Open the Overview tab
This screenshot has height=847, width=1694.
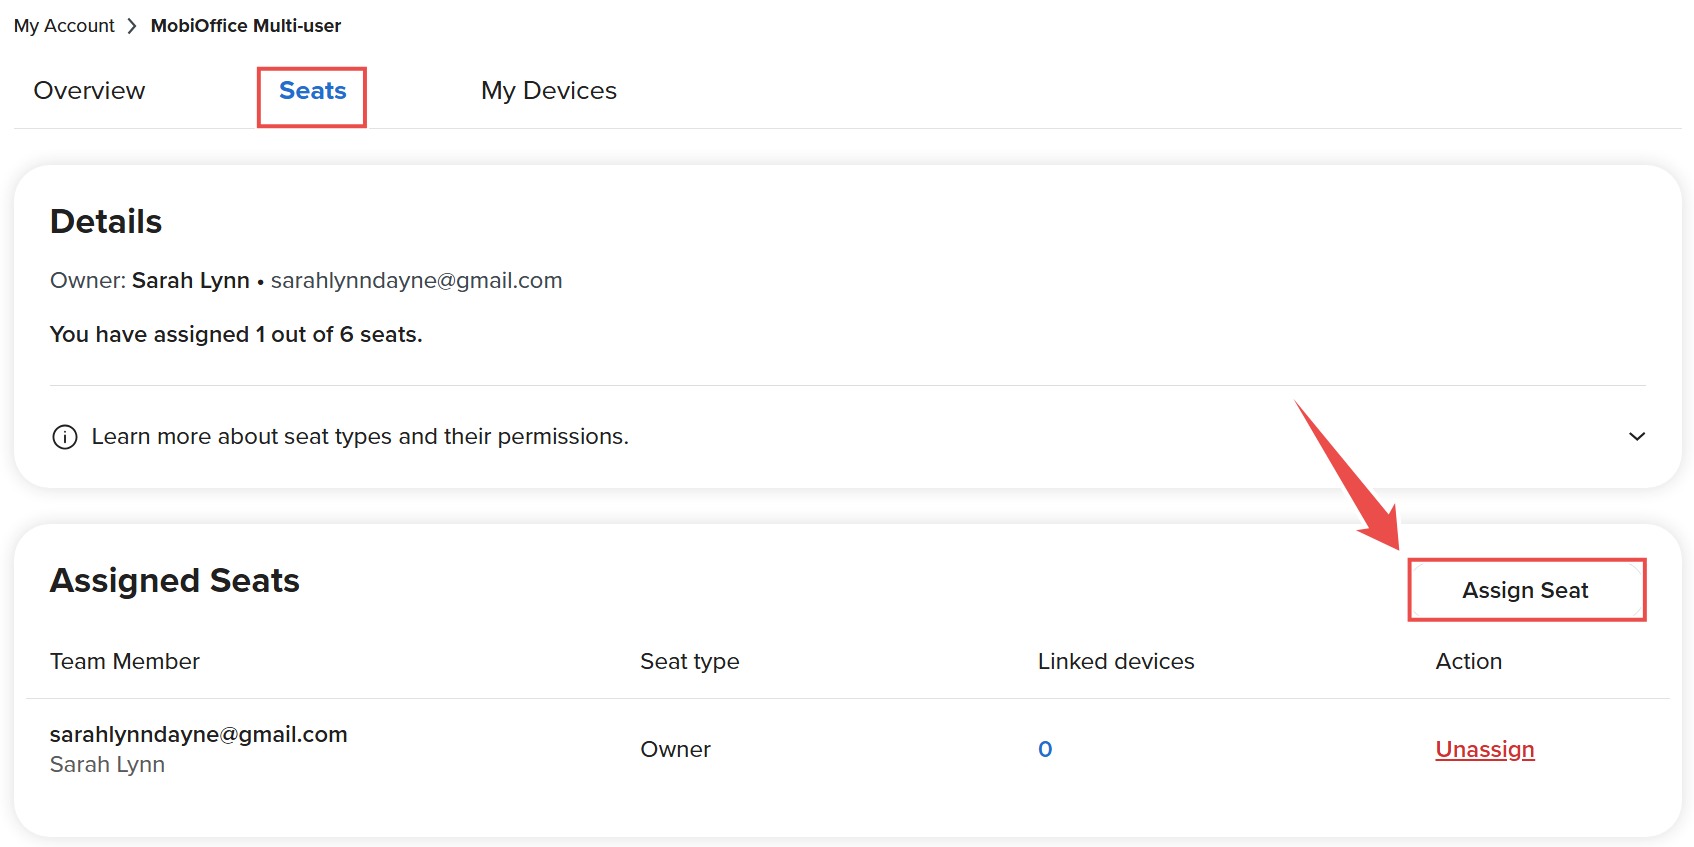click(89, 91)
